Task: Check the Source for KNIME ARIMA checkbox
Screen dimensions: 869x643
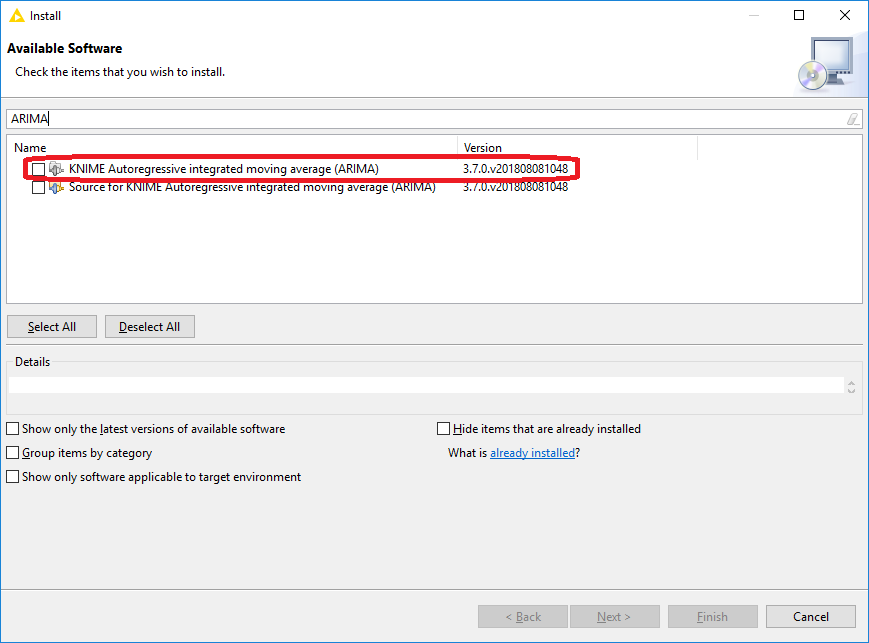Action: 38,188
